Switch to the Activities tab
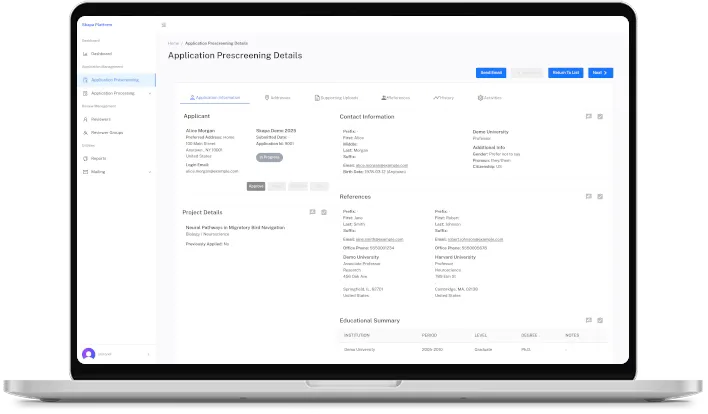The image size is (708, 414). click(490, 98)
